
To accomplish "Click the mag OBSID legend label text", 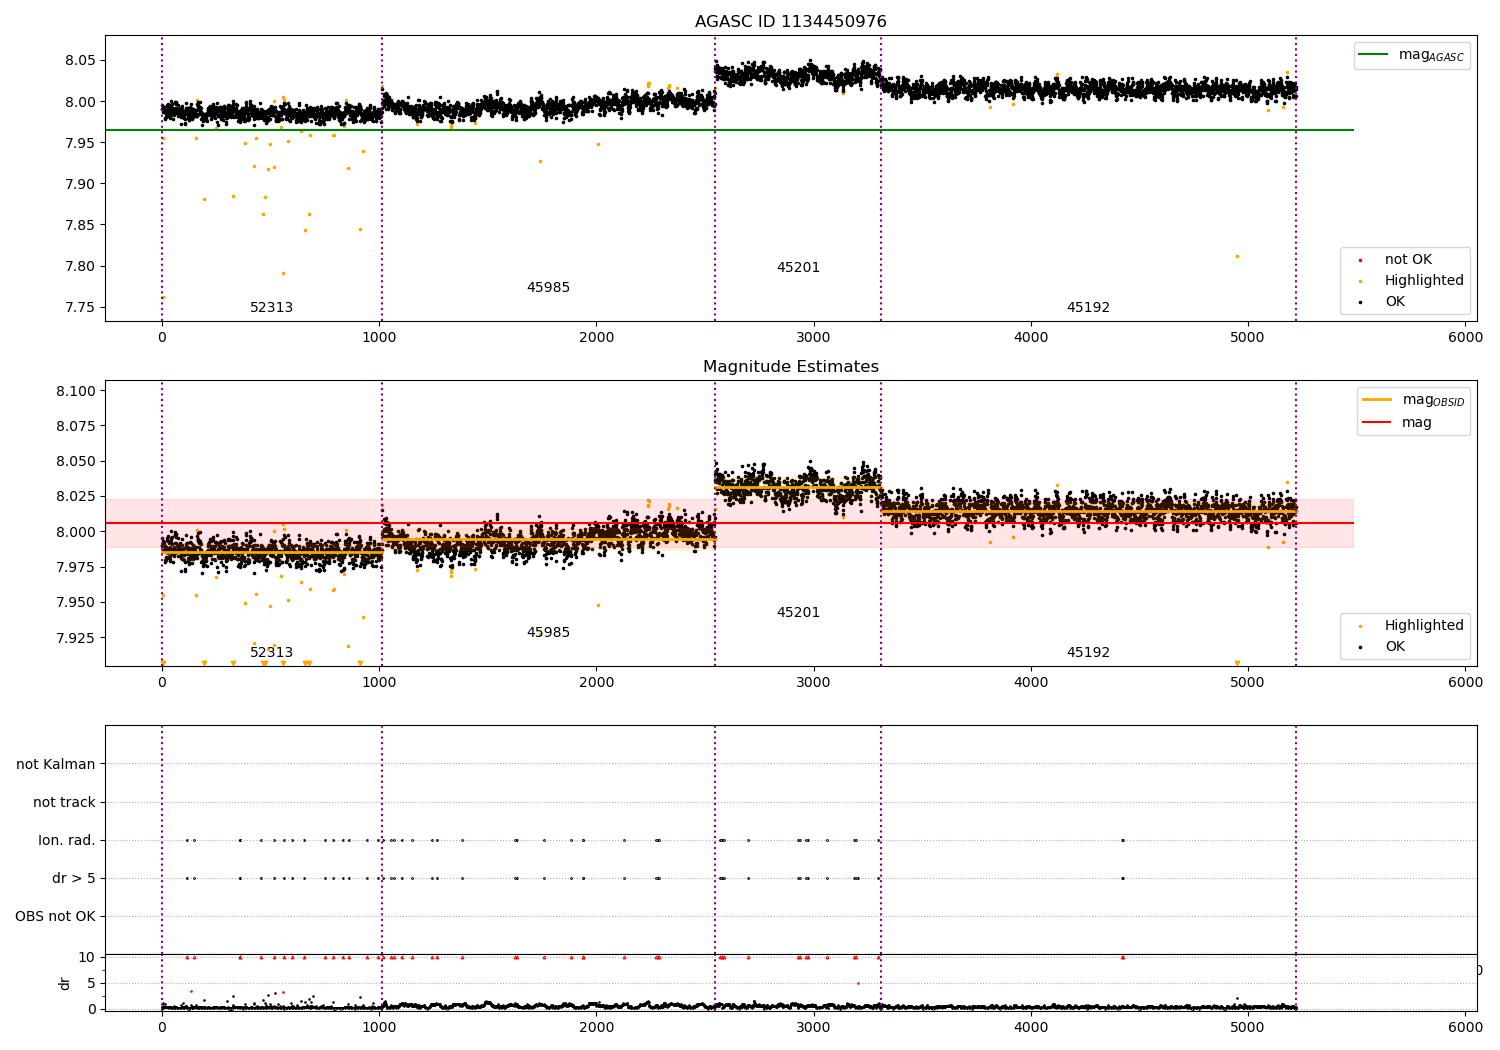I will click(1433, 401).
